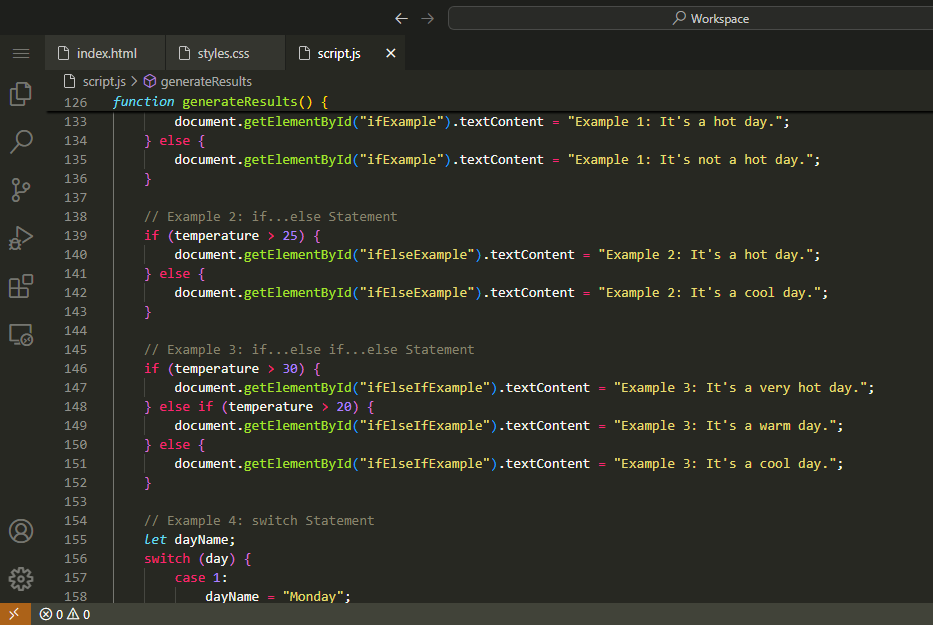Go forward using the right arrow
This screenshot has width=933, height=625.
[428, 18]
